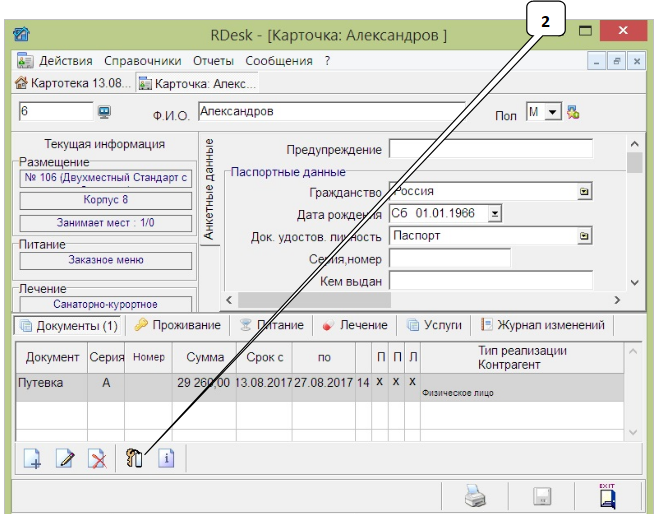Image resolution: width=664 pixels, height=514 pixels.
Task: Click the card number field containing 6
Action: click(x=56, y=112)
